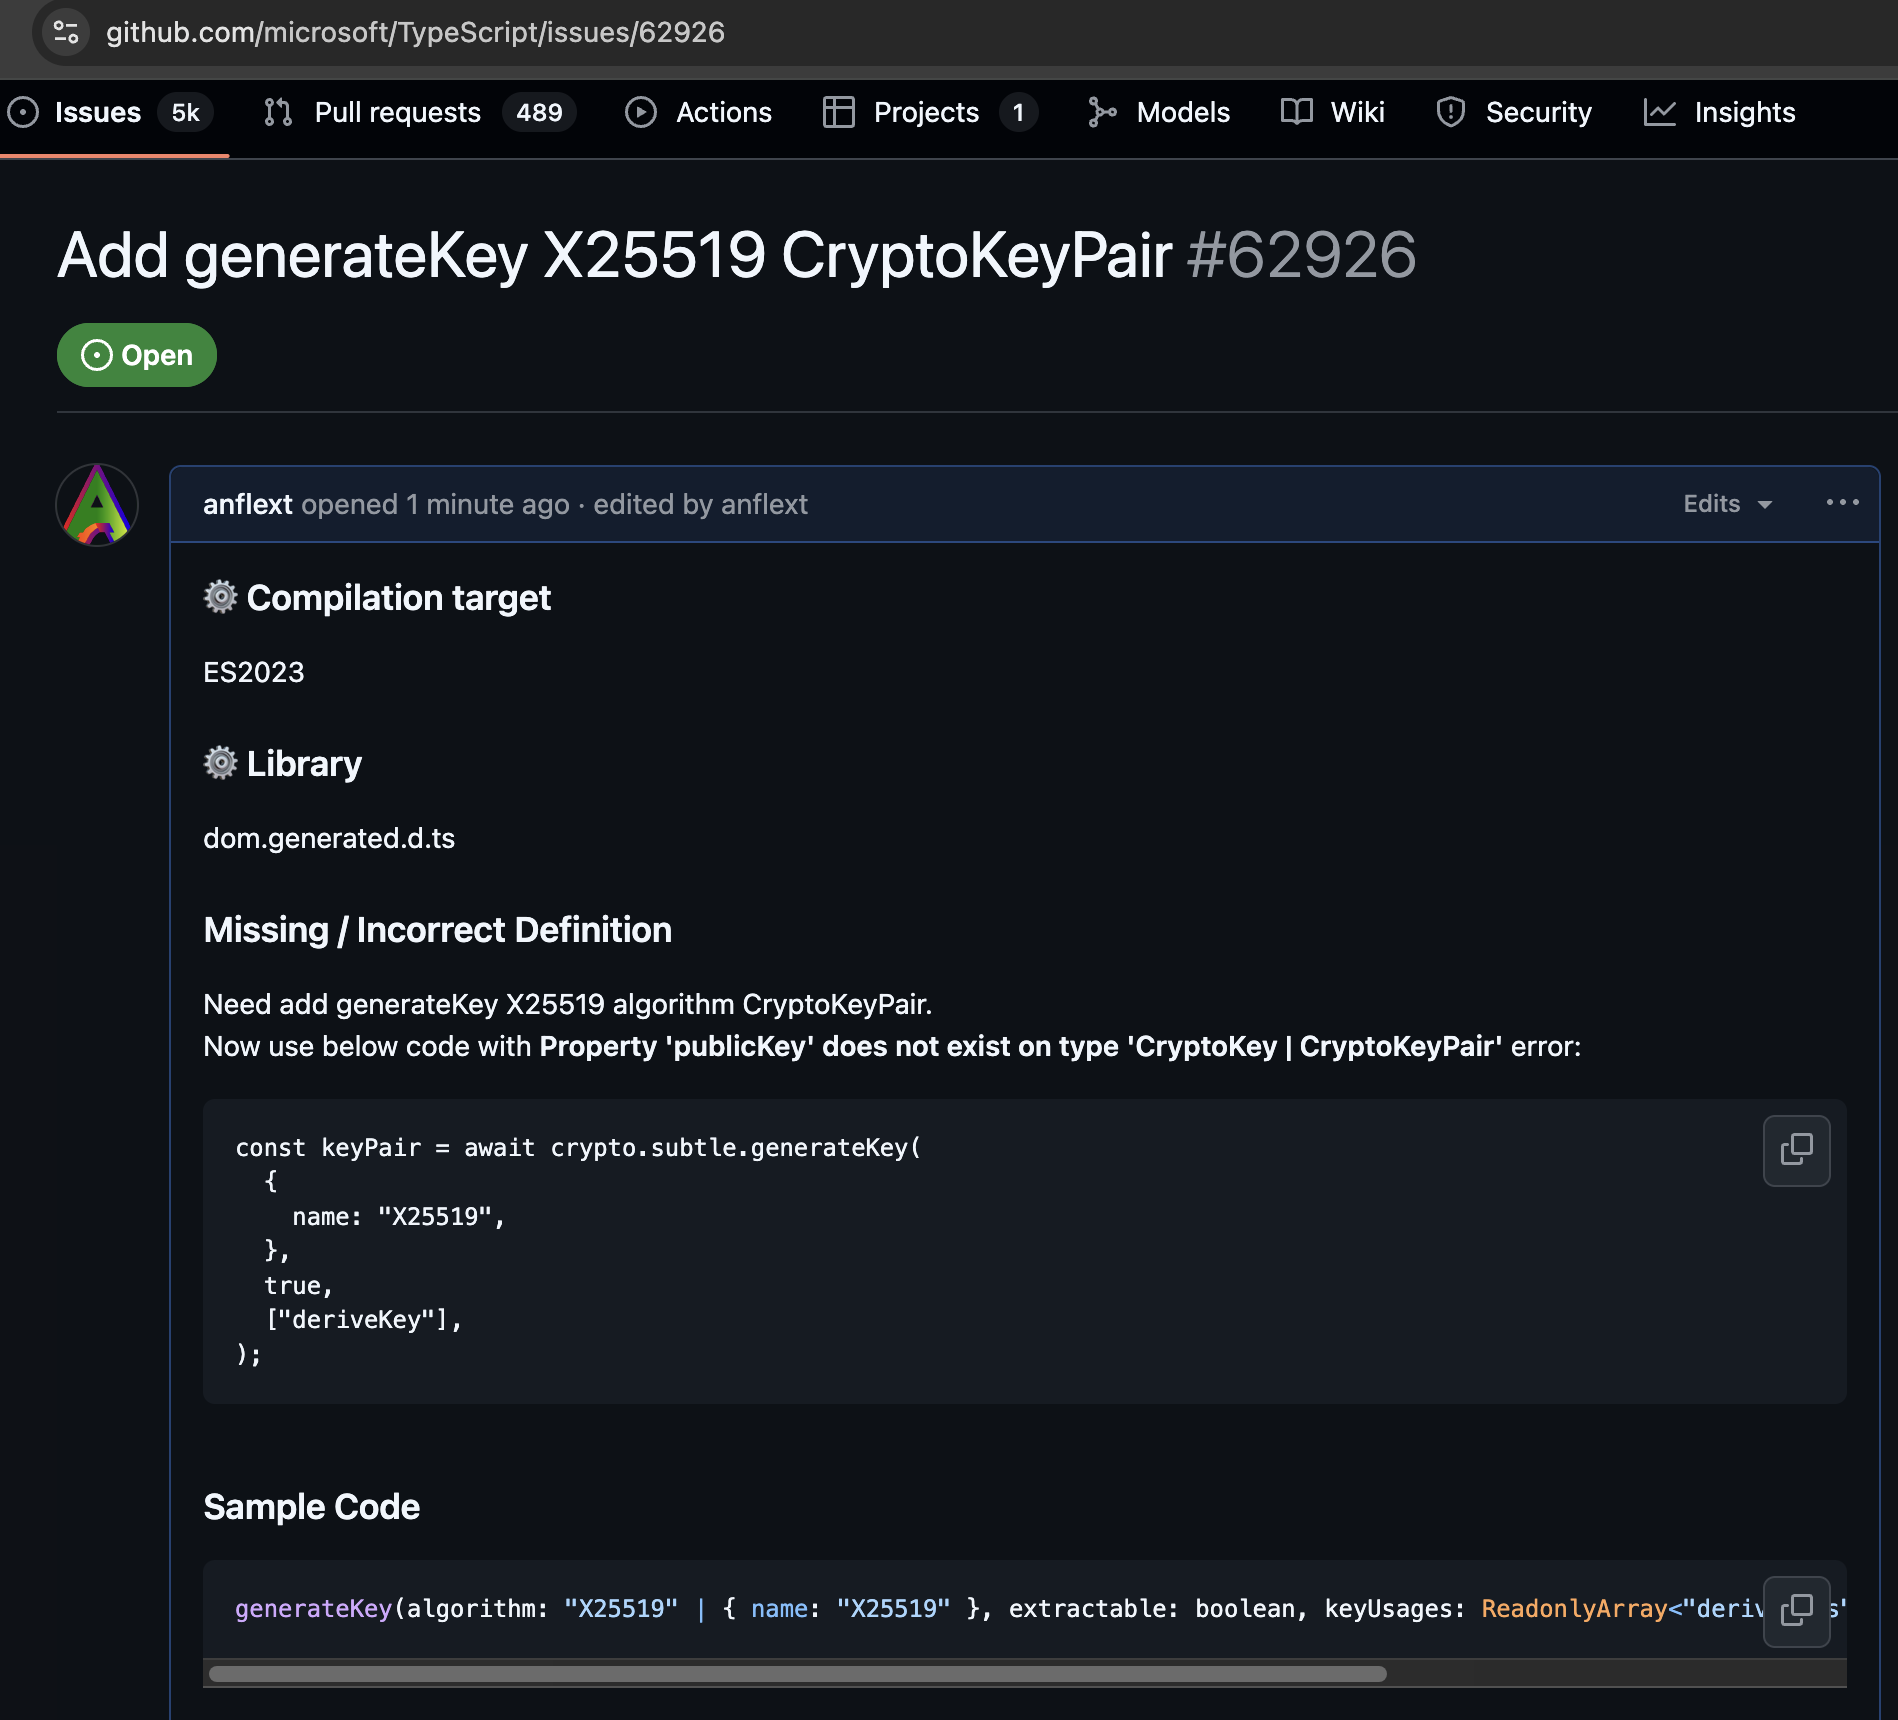The width and height of the screenshot is (1898, 1720).
Task: Click anflext's profile avatar
Action: [96, 504]
